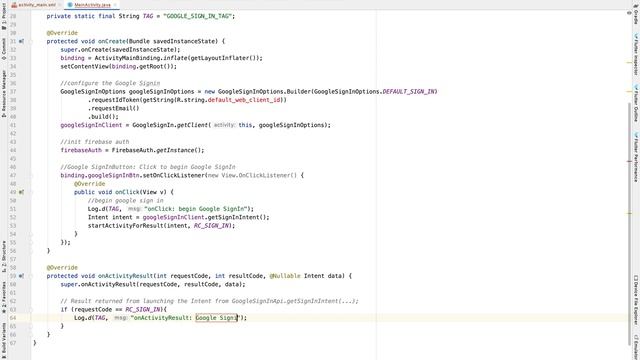Click the red default_web_client_id reference
The width and height of the screenshot is (640, 360).
(x=244, y=100)
